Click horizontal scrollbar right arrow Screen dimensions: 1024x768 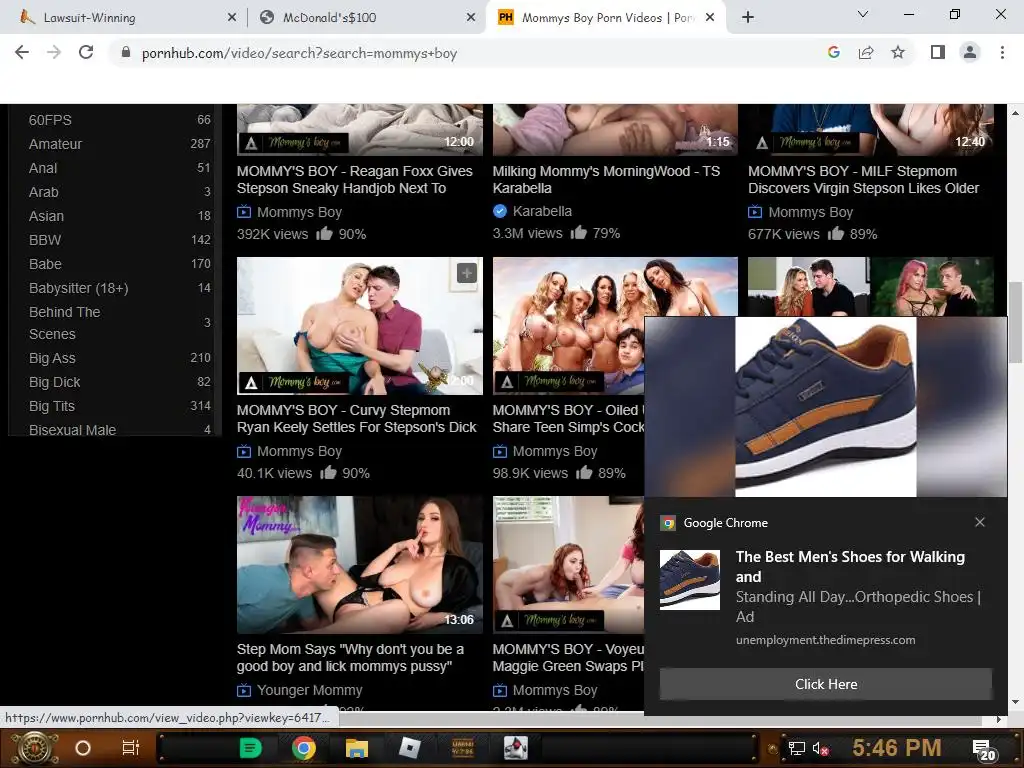(x=999, y=719)
